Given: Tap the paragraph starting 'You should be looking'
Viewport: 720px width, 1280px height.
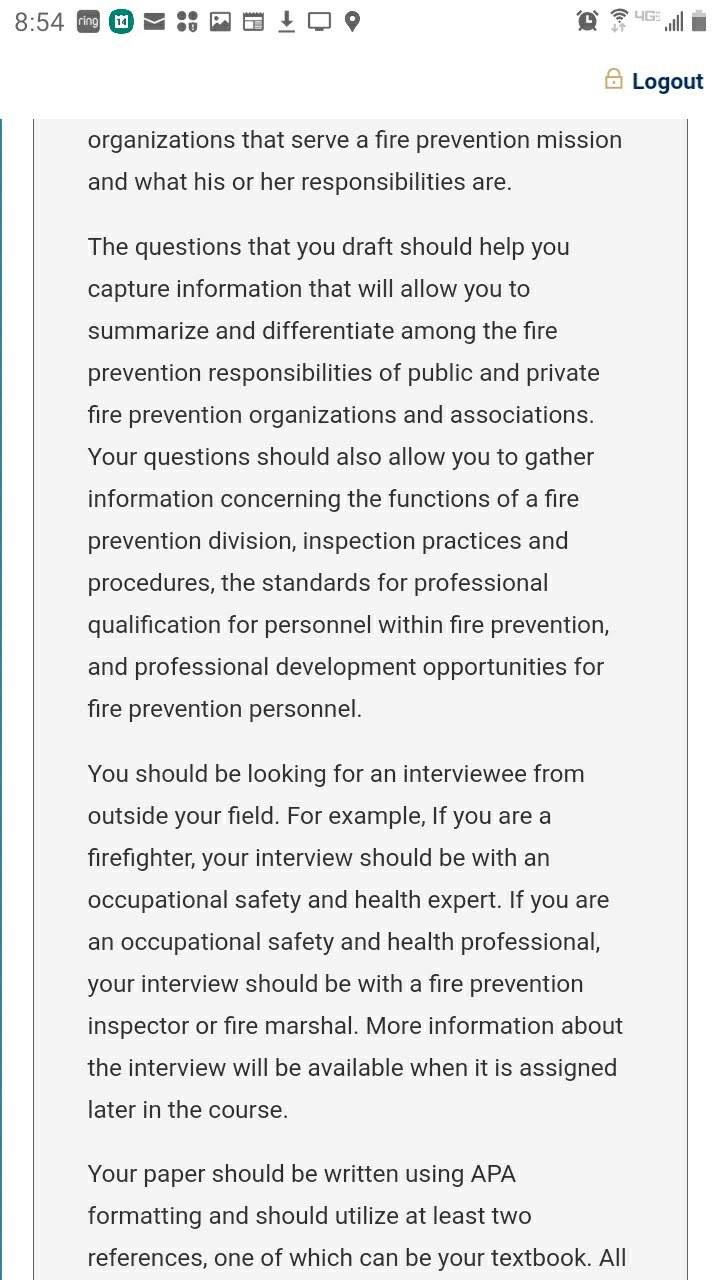Looking at the screenshot, I should click(x=355, y=942).
